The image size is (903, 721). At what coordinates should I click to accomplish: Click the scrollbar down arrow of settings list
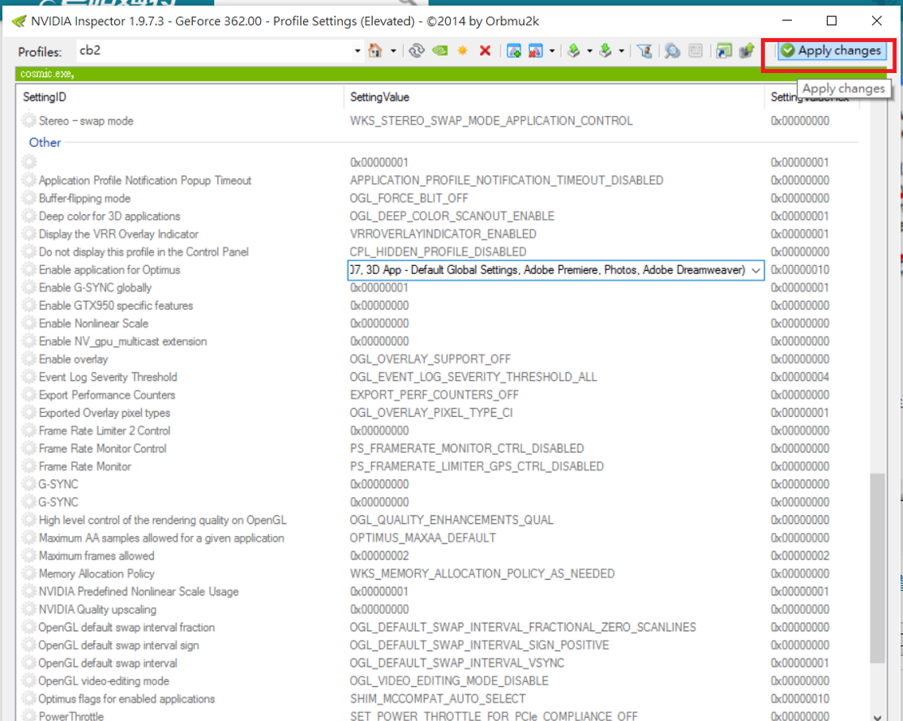(877, 716)
